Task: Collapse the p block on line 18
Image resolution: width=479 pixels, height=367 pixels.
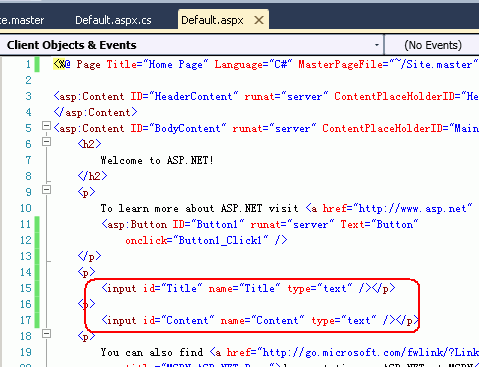Action: [x=46, y=334]
